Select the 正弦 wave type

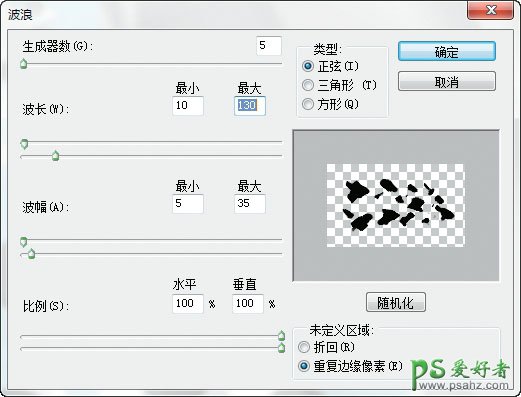[x=308, y=66]
